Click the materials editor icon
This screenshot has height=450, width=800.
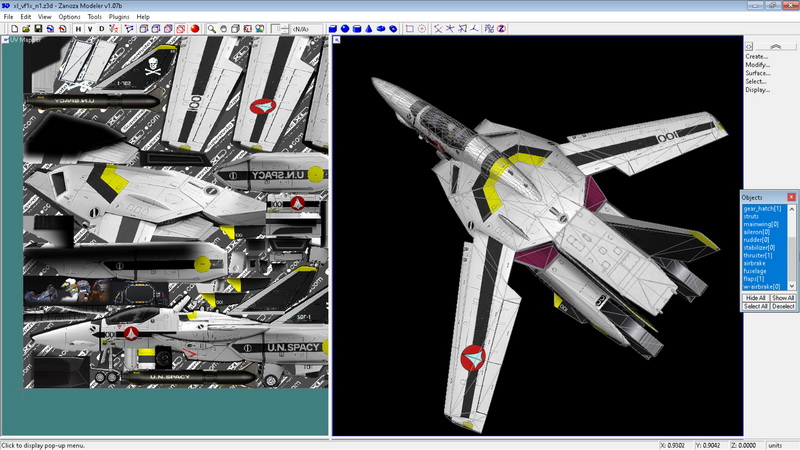point(260,29)
